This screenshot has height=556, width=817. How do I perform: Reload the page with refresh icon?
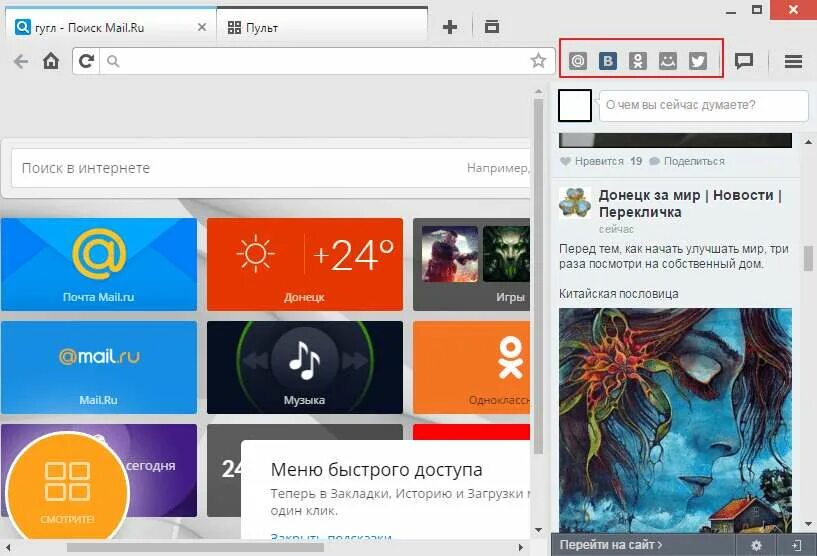point(86,61)
